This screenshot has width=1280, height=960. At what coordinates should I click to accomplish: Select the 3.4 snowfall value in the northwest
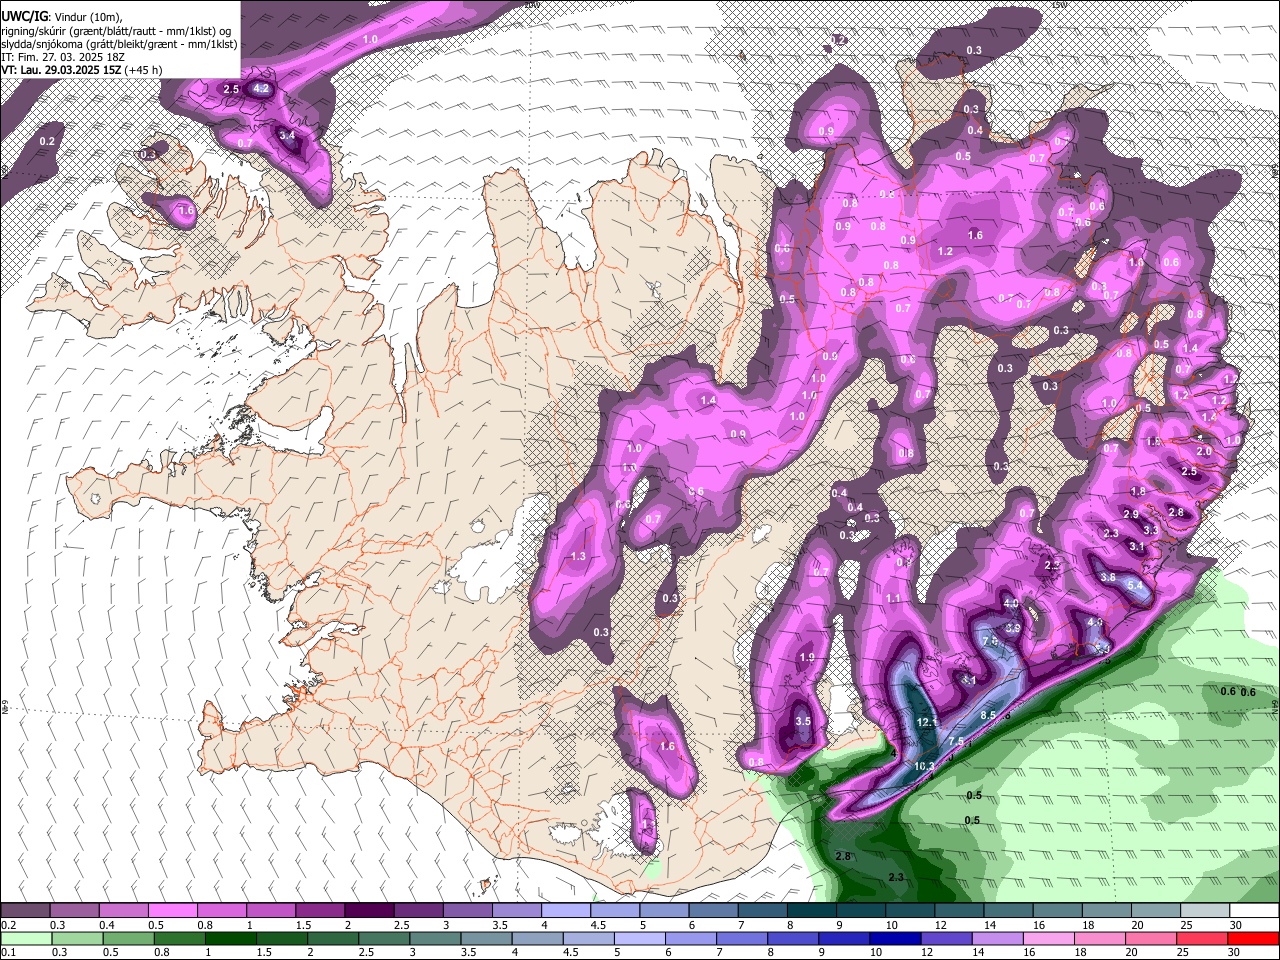click(x=287, y=135)
